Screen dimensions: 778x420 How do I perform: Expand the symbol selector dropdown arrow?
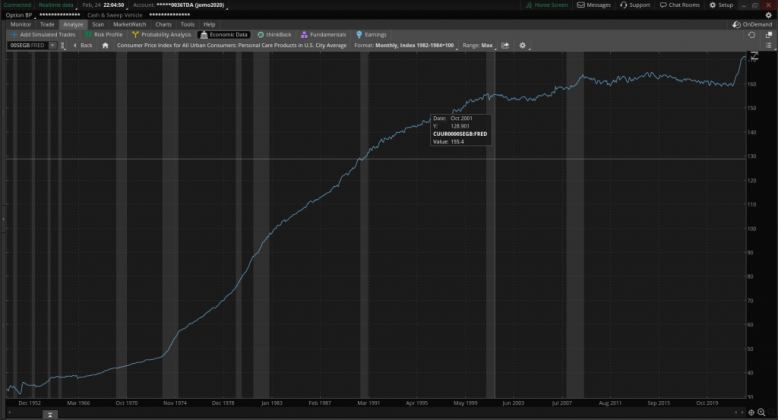[51, 45]
